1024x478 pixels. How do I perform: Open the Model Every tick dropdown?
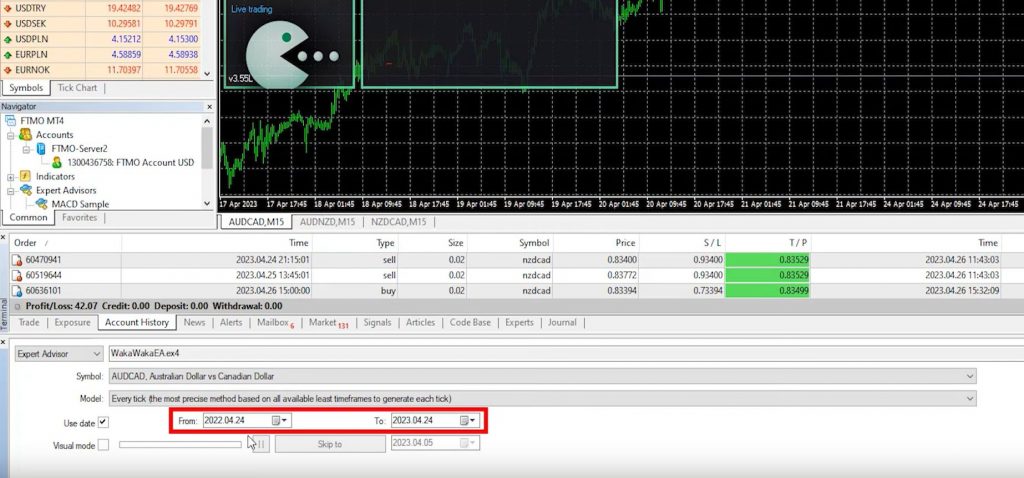542,398
